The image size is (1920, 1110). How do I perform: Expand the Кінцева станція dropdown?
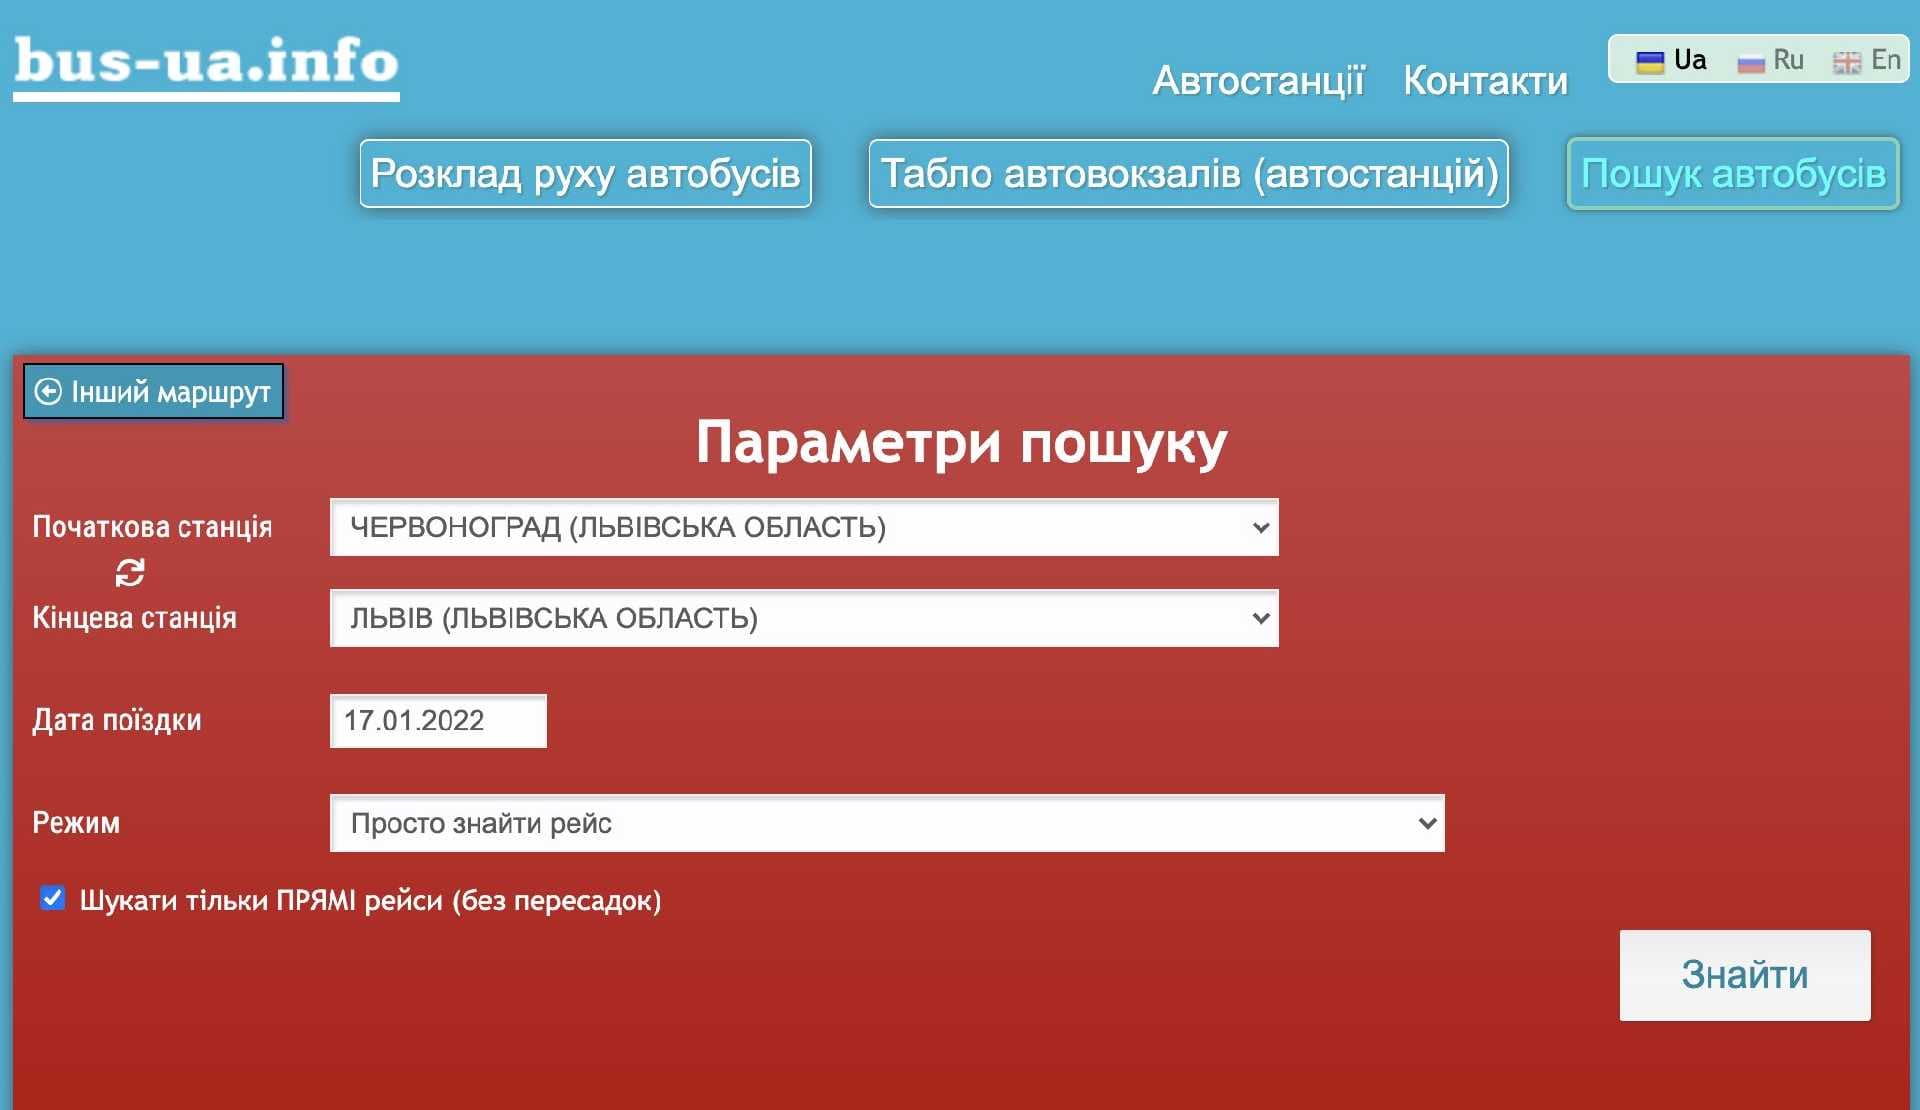point(803,618)
